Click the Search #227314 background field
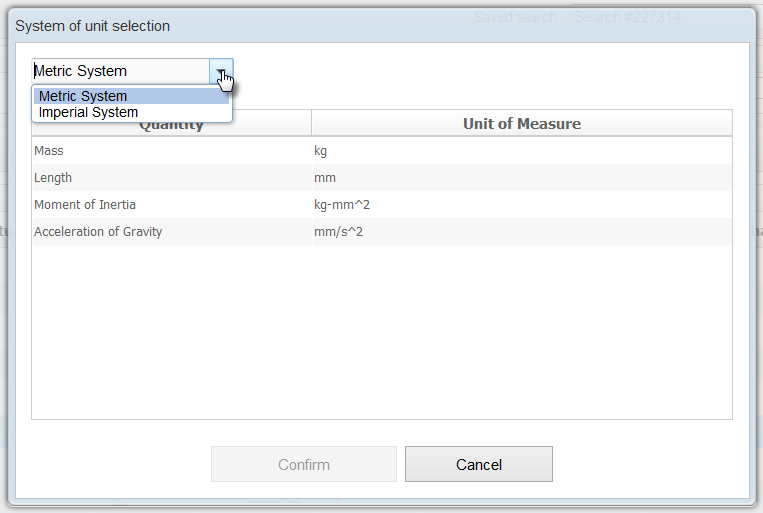763x513 pixels. pyautogui.click(x=626, y=17)
